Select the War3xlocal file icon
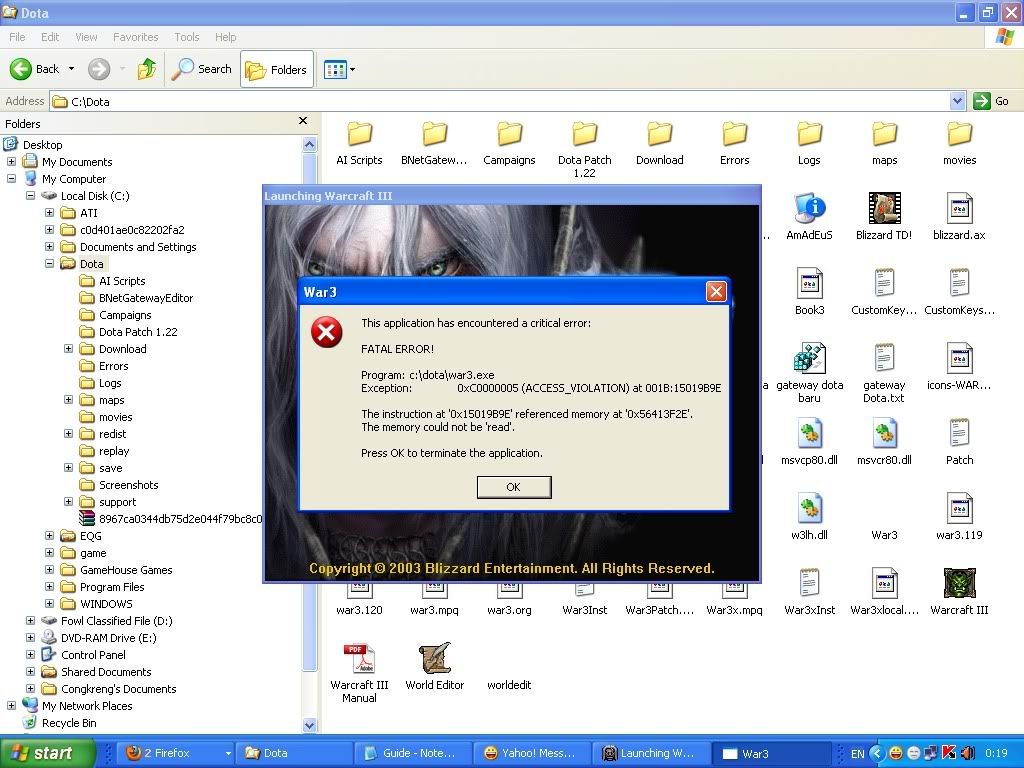 [884, 583]
